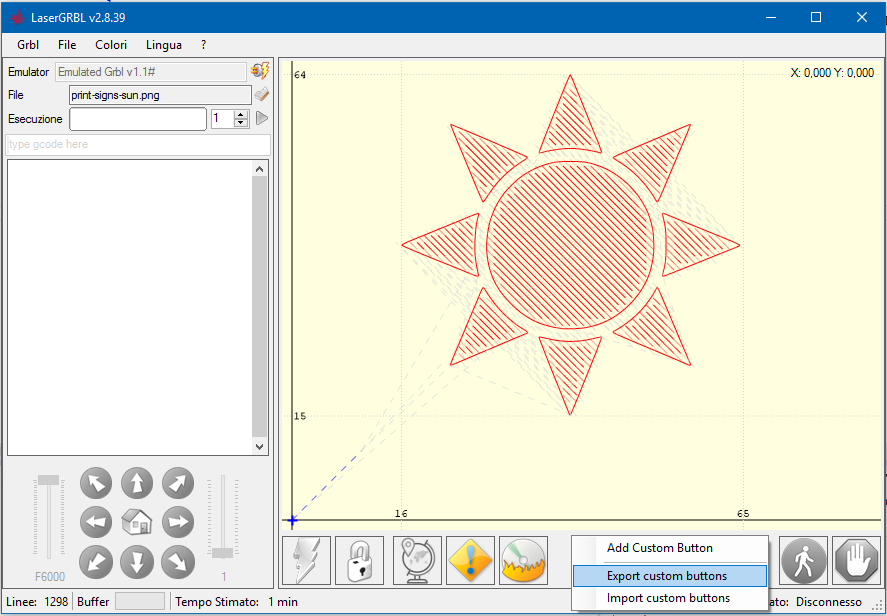Click the walking man resume button
The image size is (887, 616).
[x=803, y=561]
